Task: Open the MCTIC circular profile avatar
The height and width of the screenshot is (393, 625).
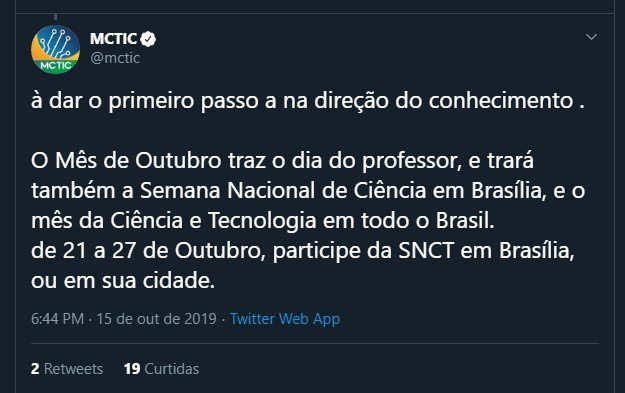Action: click(55, 49)
